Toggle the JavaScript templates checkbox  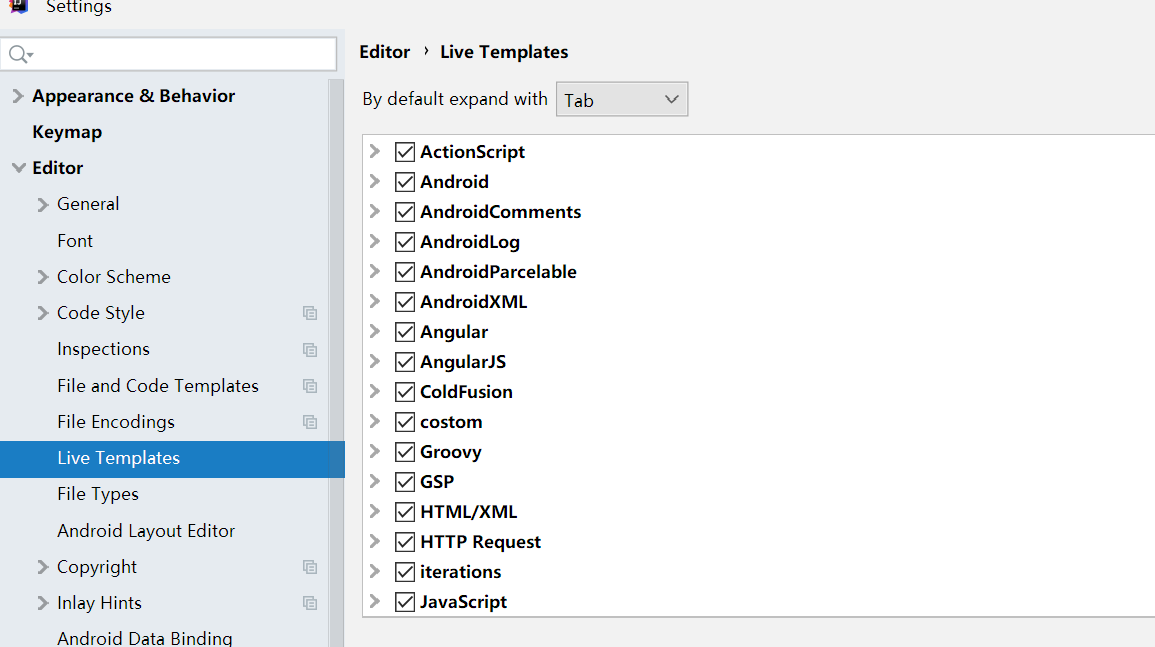[405, 602]
